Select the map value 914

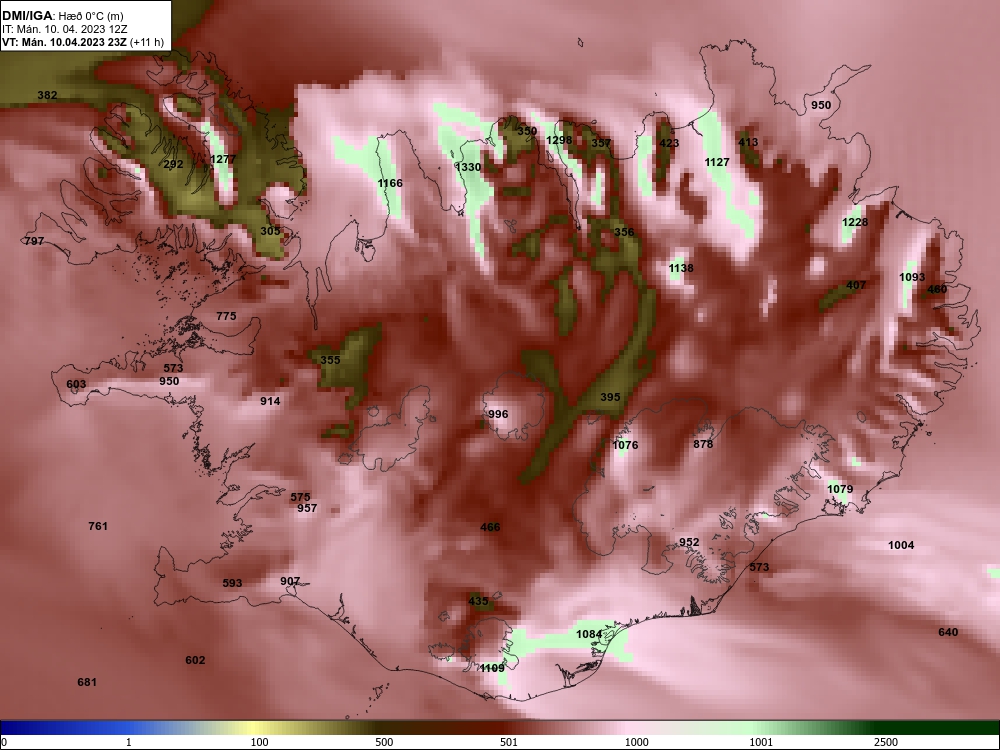(270, 401)
